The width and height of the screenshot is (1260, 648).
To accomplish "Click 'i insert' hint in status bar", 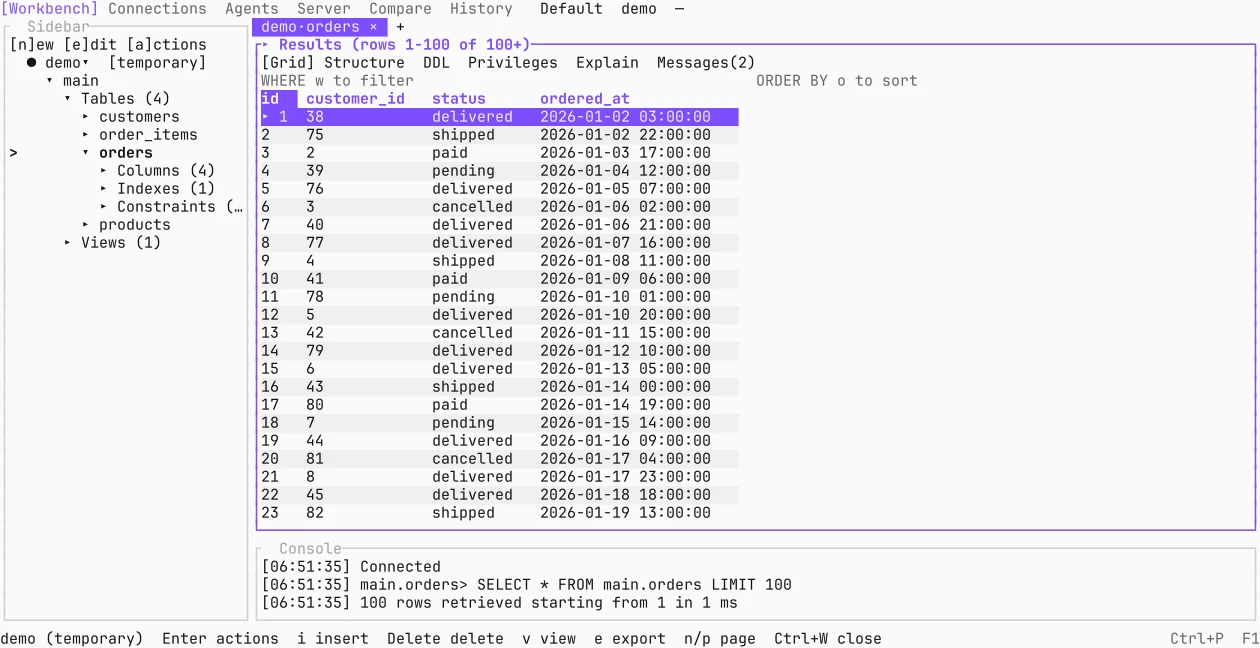I will 333,639.
